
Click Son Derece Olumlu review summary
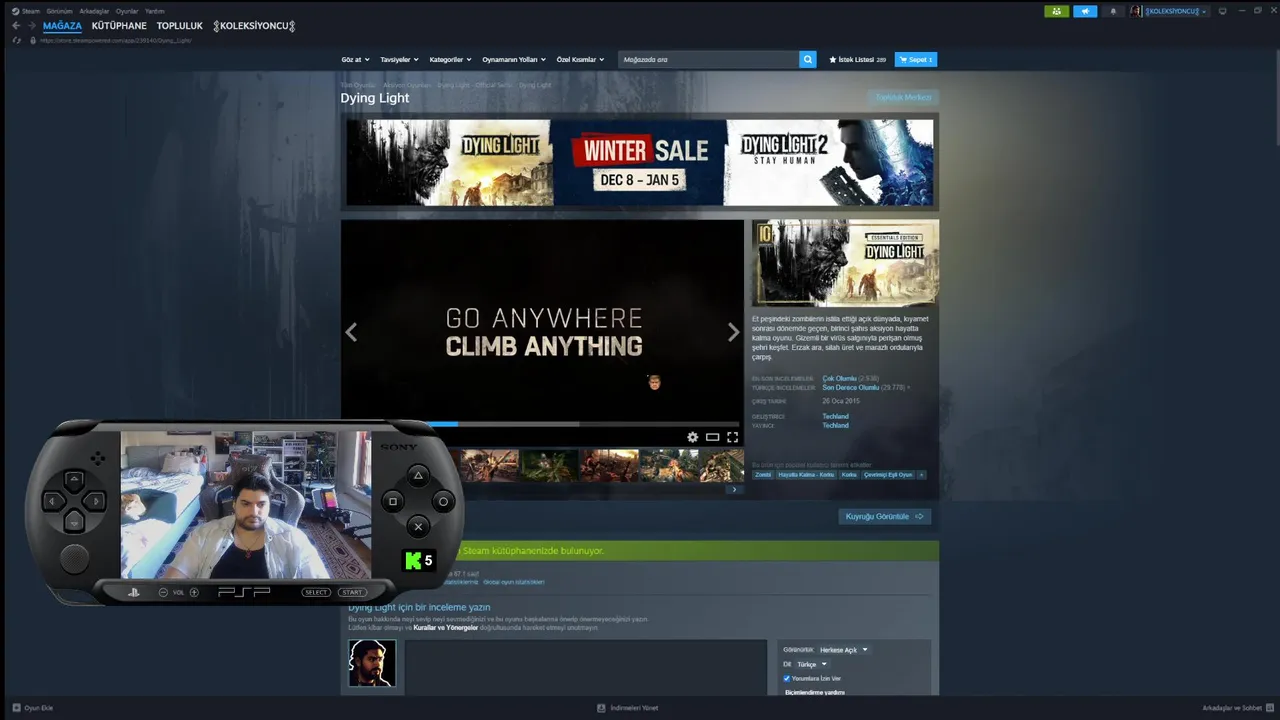(x=850, y=388)
